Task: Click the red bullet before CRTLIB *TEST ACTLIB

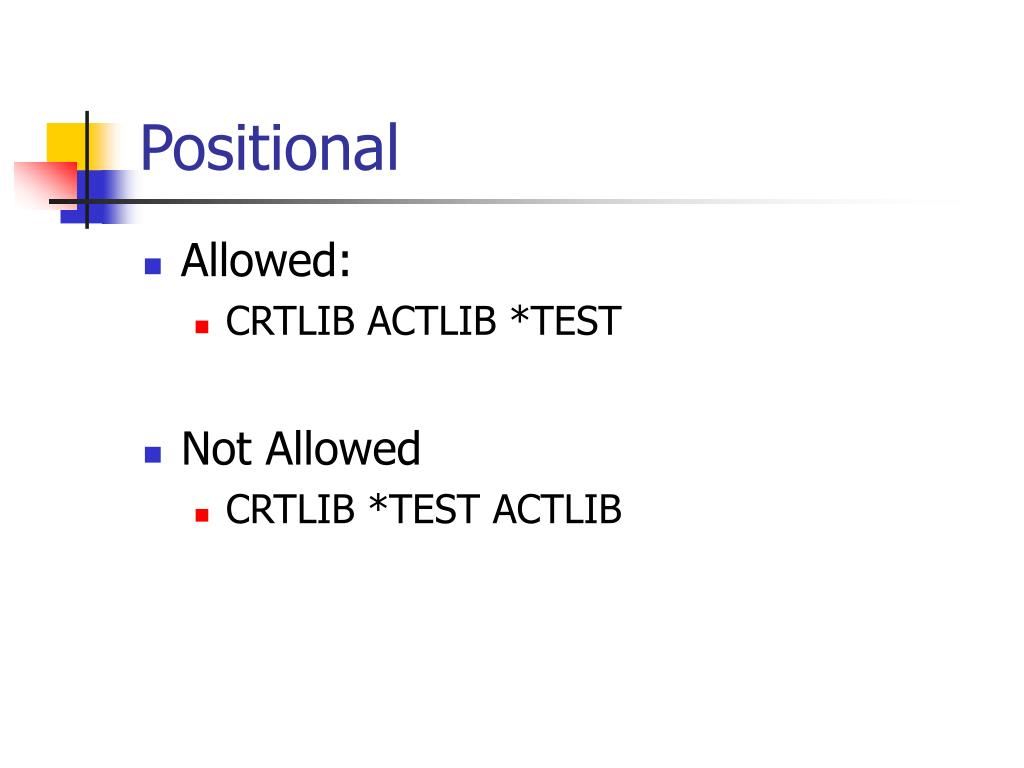Action: click(x=202, y=515)
